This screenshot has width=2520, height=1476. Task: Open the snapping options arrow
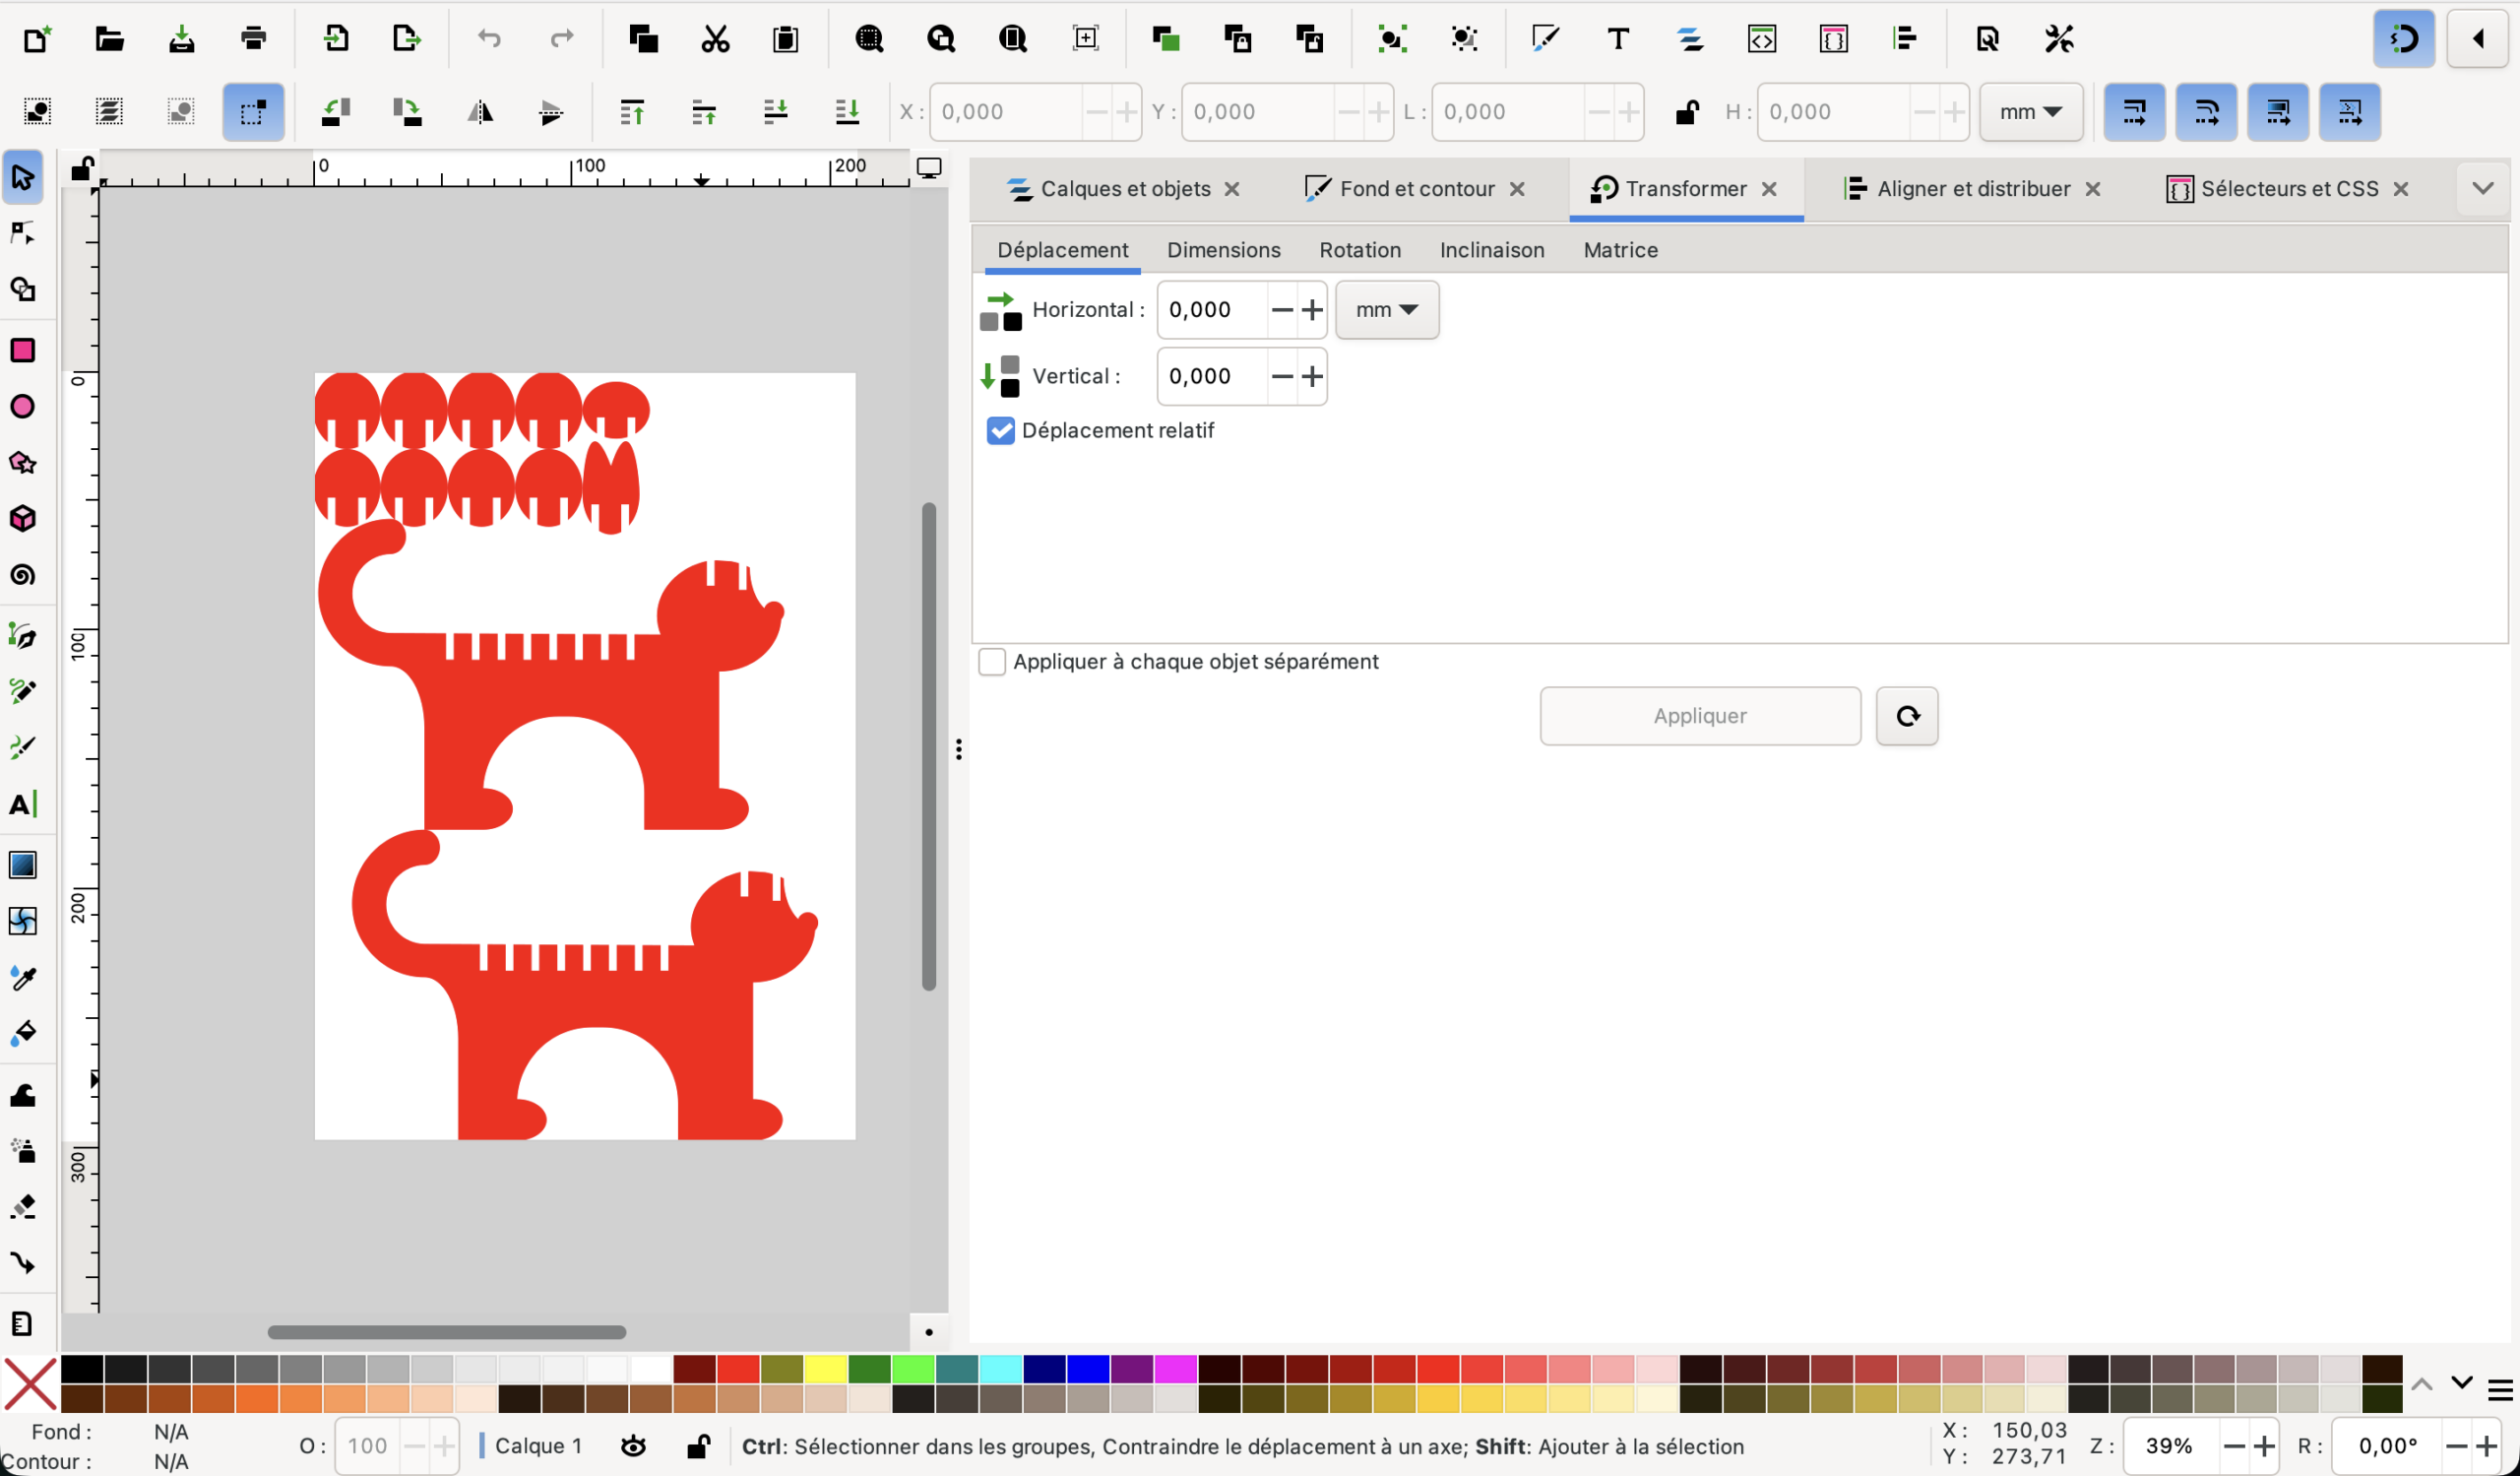2478,39
